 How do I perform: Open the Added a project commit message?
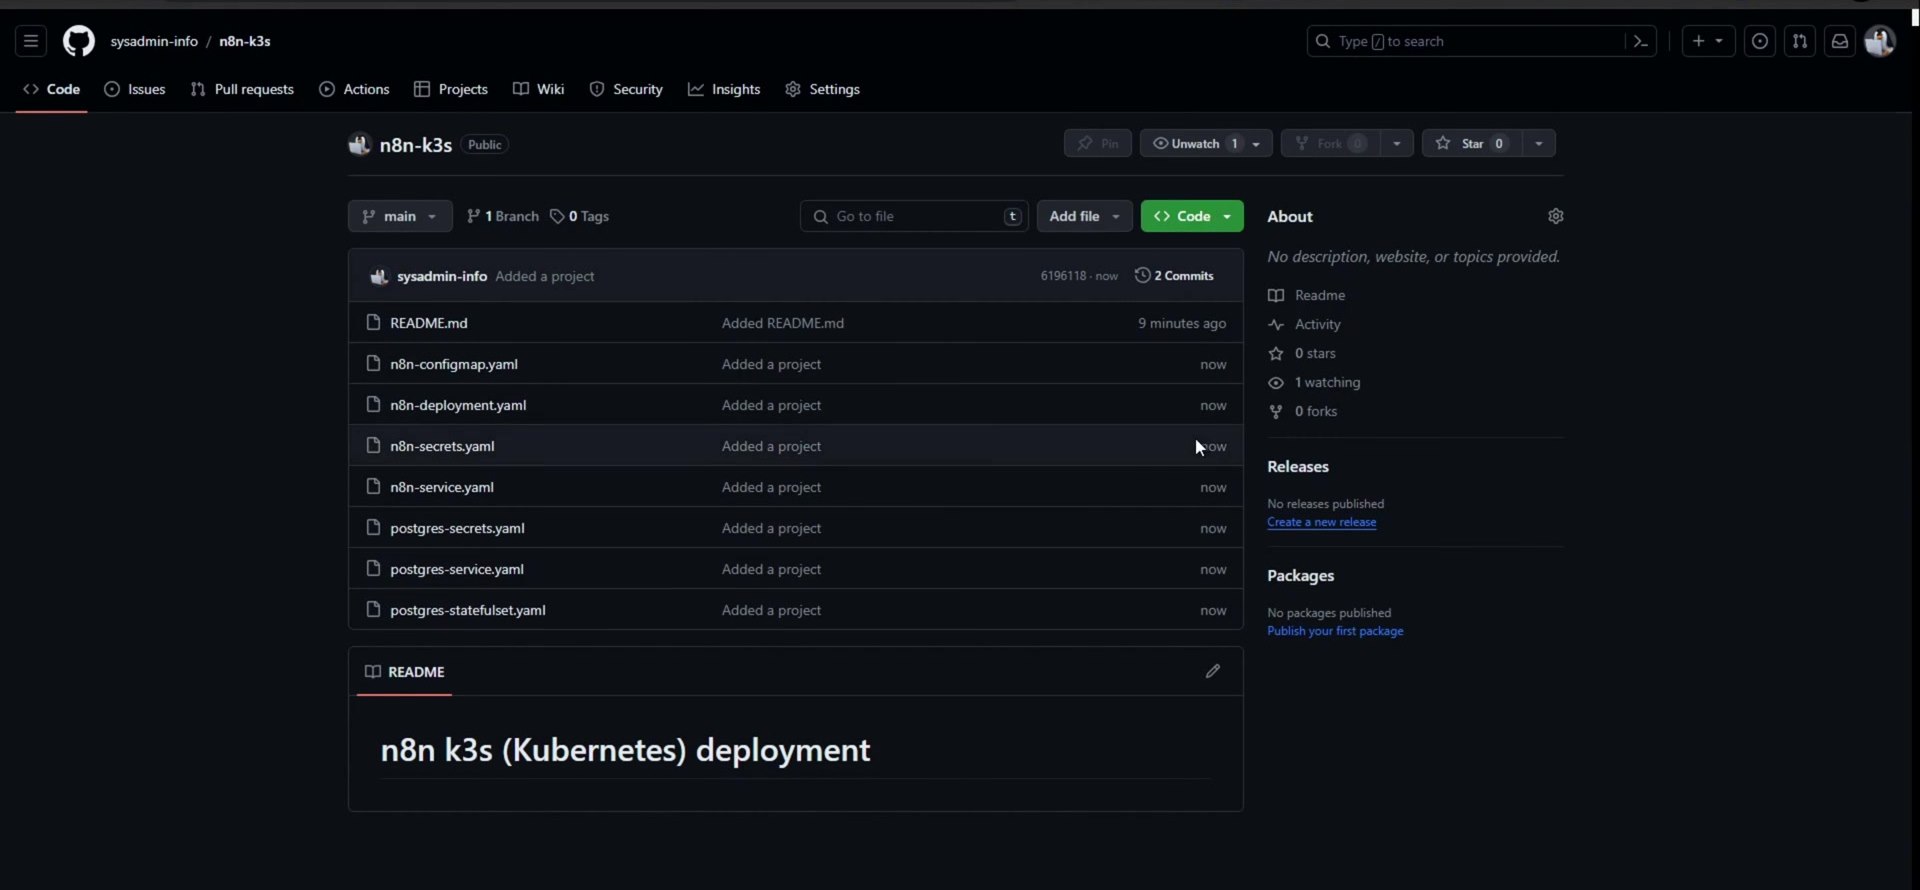pyautogui.click(x=545, y=276)
